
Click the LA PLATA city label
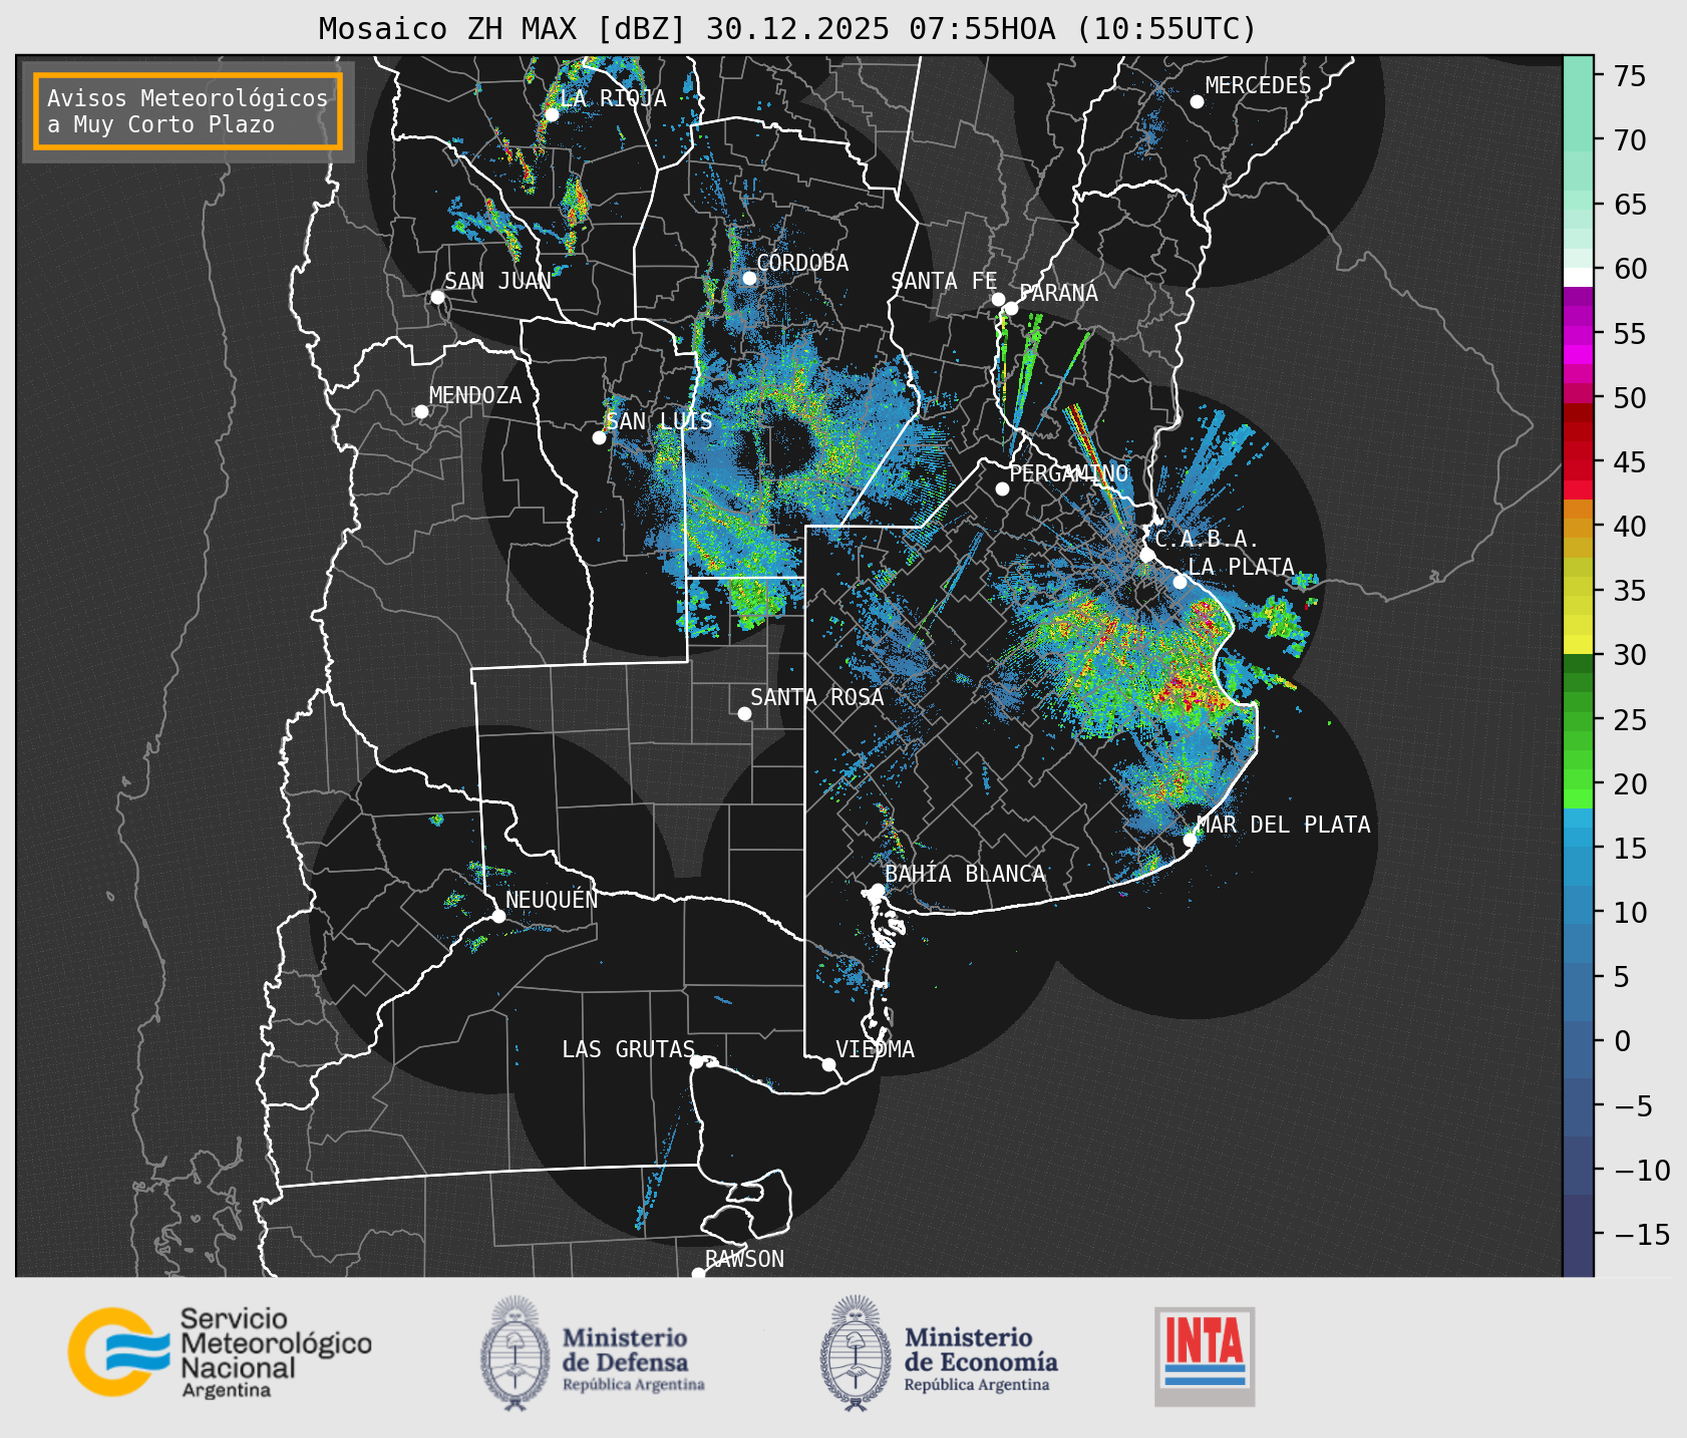1241,567
